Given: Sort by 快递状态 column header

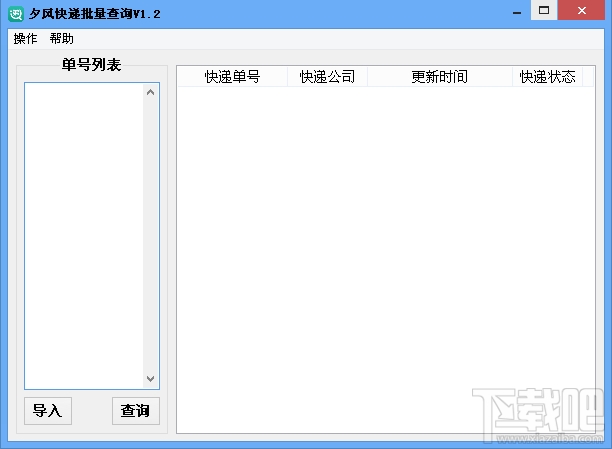Looking at the screenshot, I should click(x=548, y=77).
